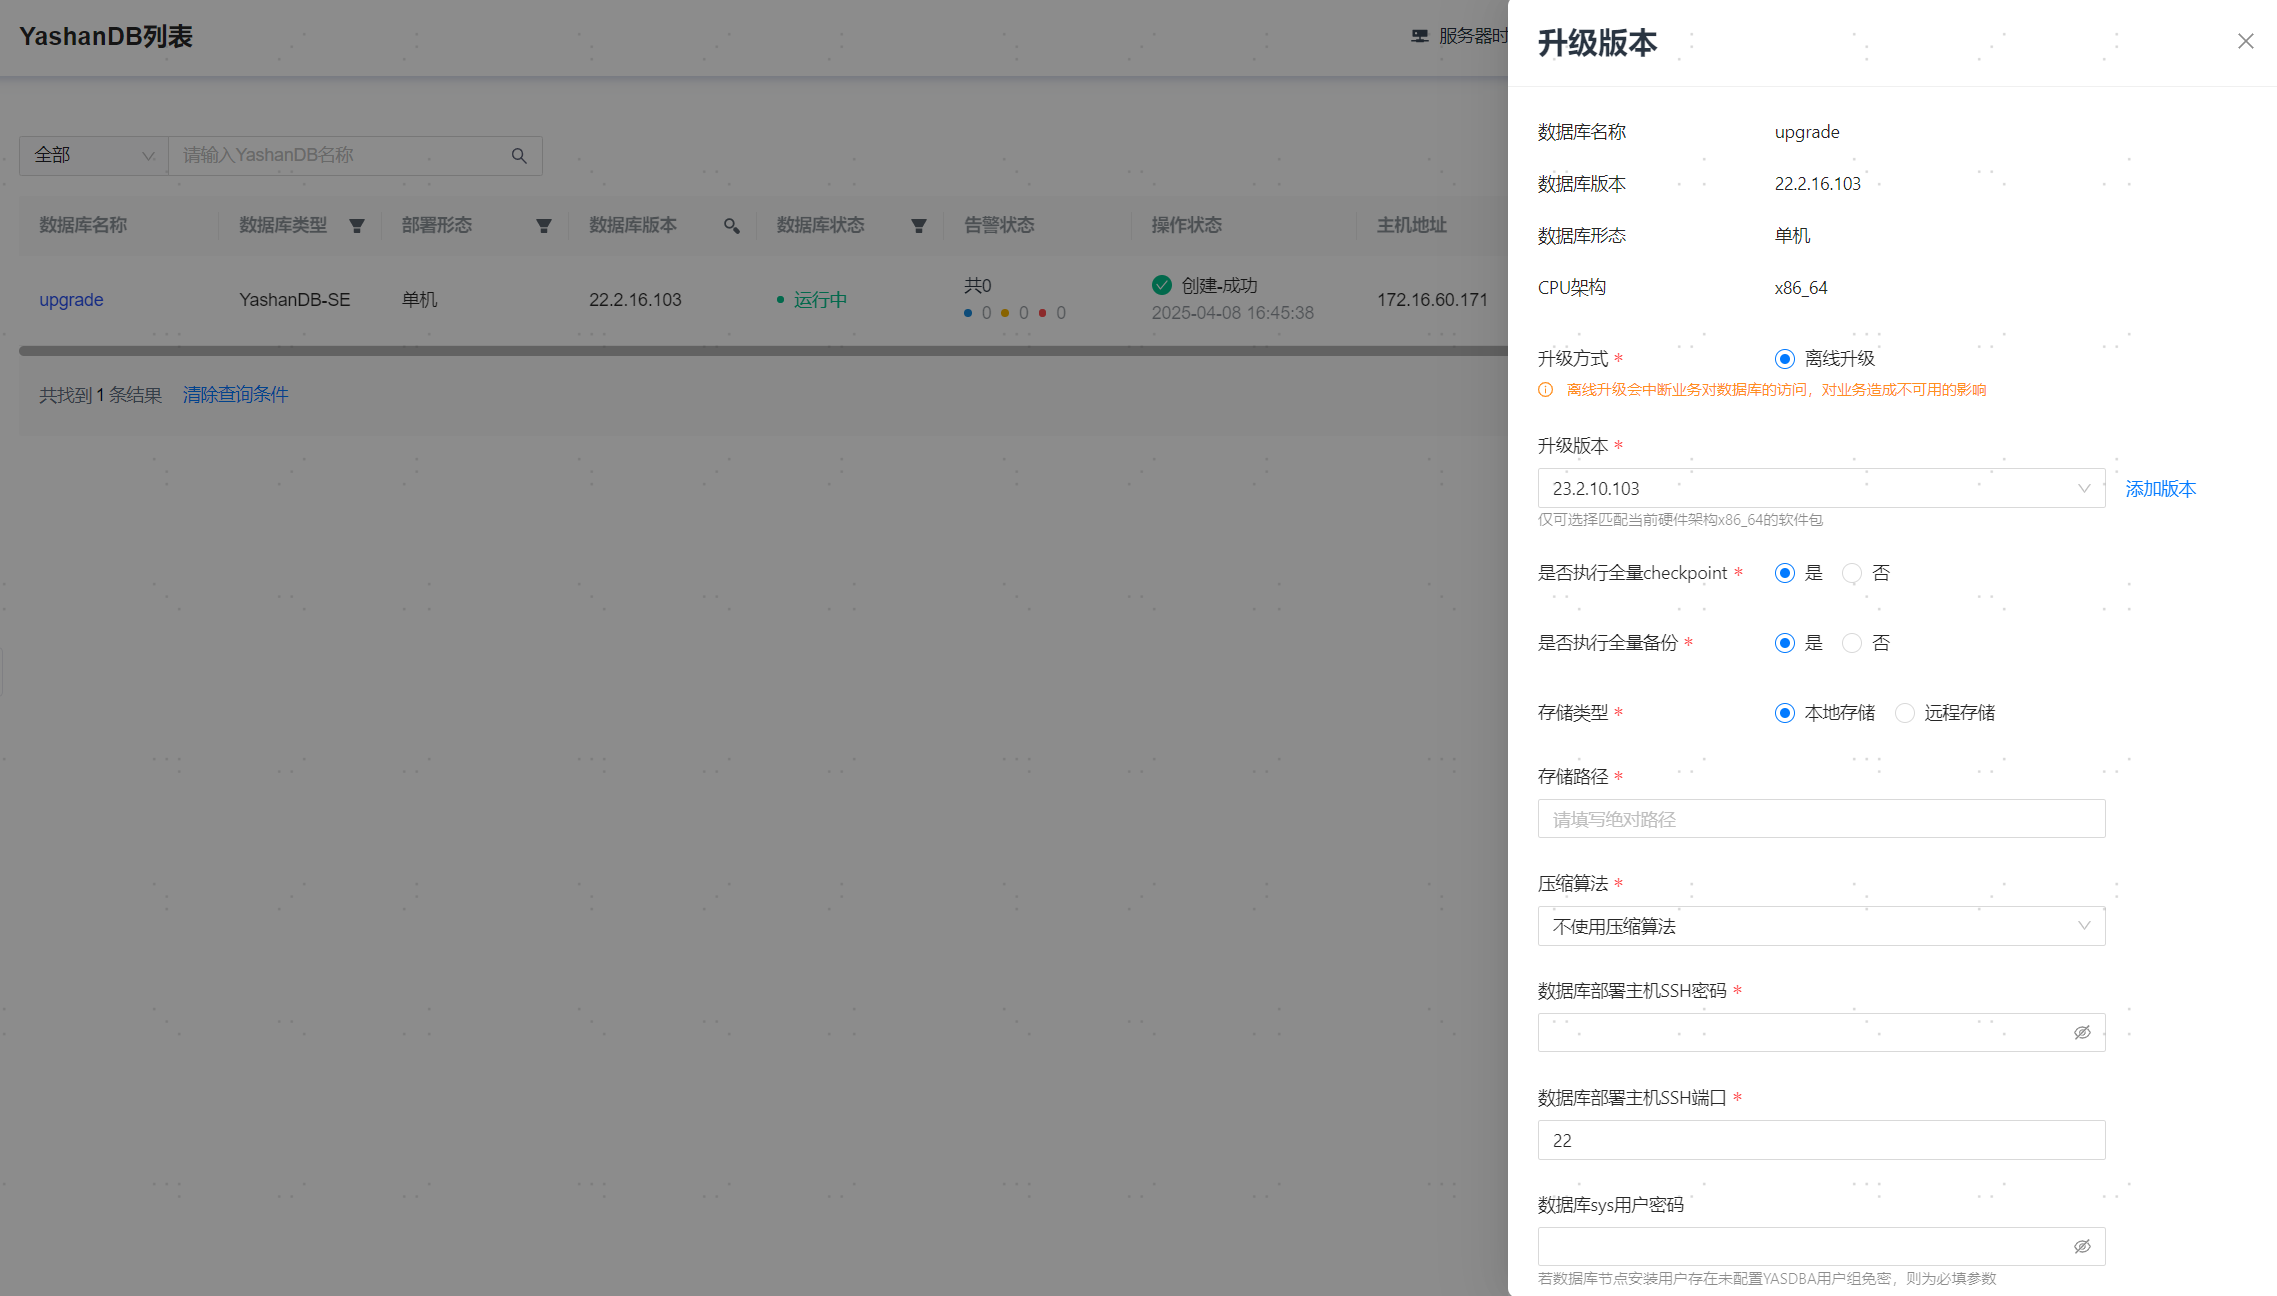The height and width of the screenshot is (1296, 2277).
Task: Click the database type filter icon
Action: [356, 226]
